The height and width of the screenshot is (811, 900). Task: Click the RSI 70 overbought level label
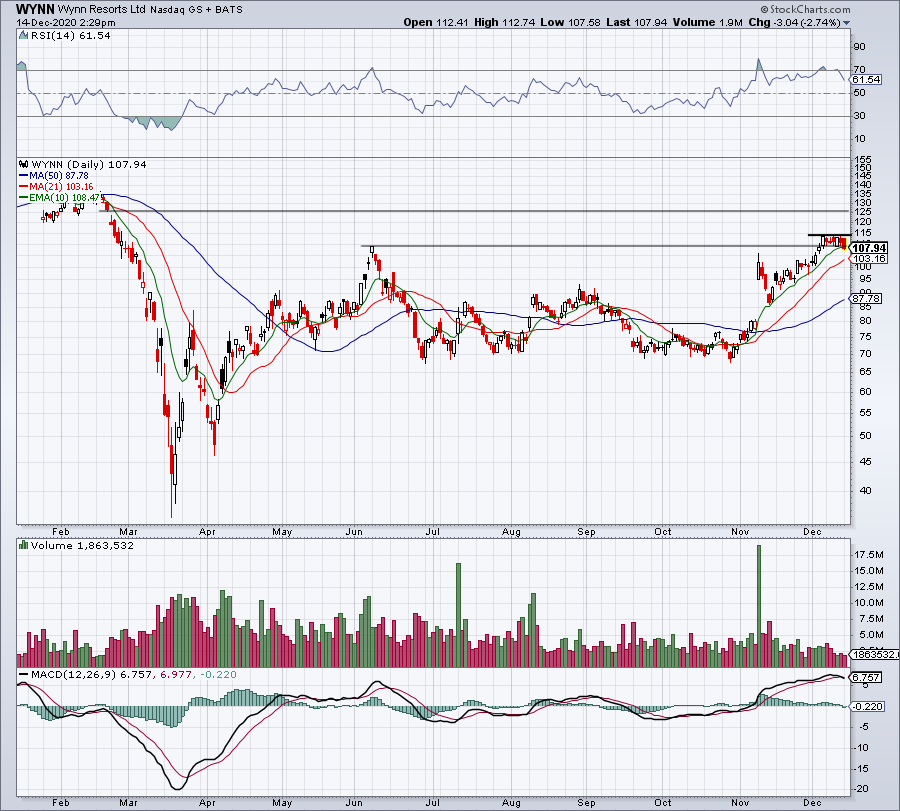pos(859,69)
